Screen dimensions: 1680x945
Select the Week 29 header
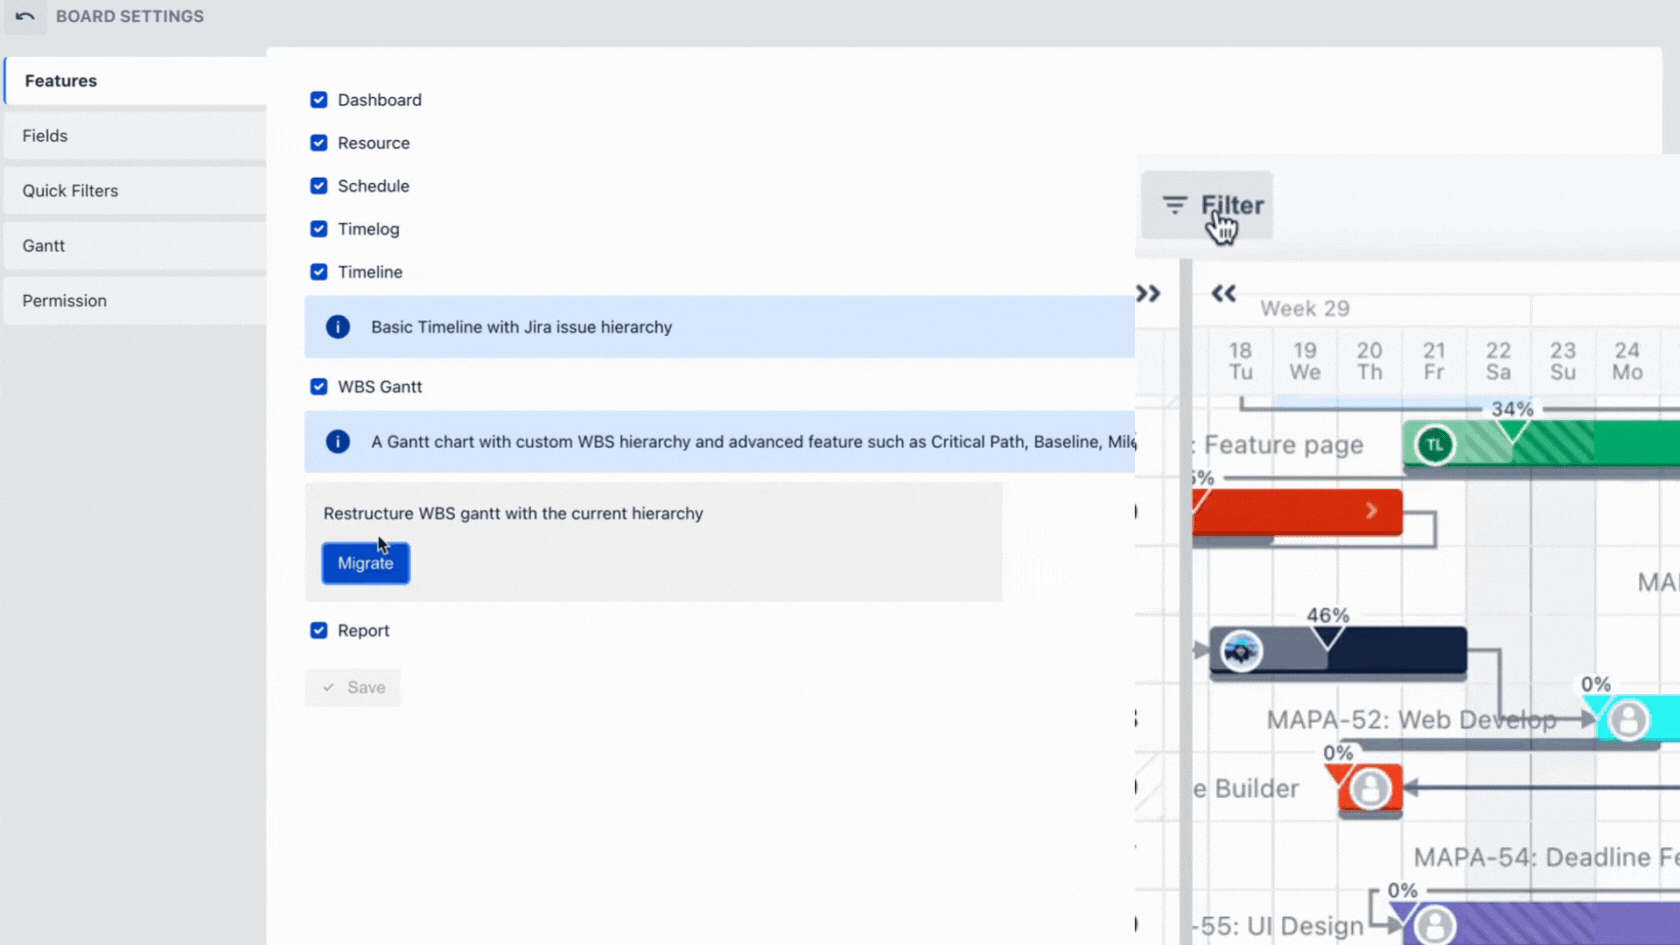coord(1305,309)
